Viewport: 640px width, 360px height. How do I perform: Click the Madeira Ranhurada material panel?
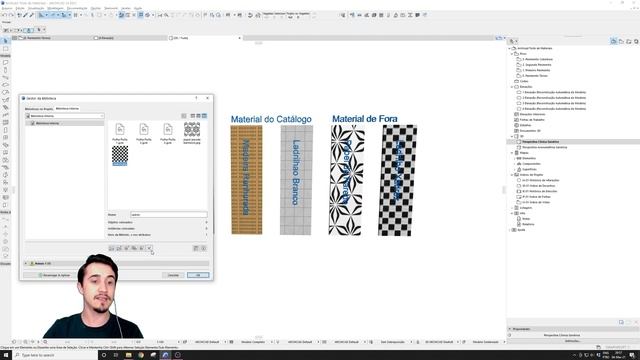[x=247, y=180]
